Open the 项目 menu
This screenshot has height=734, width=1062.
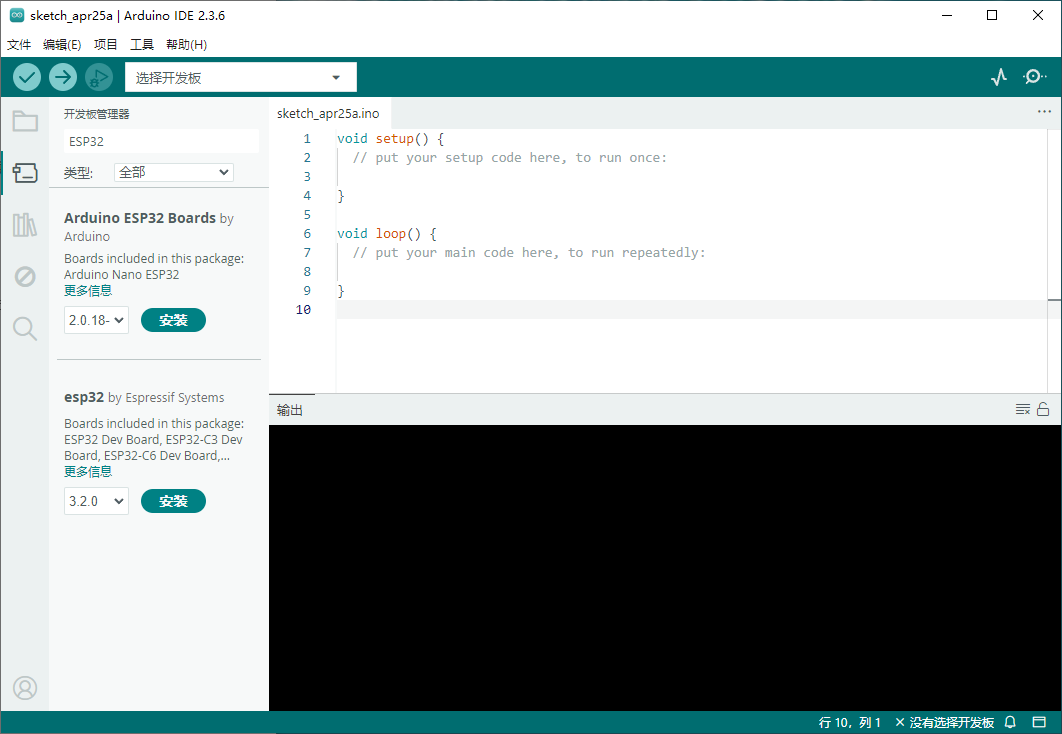coord(106,45)
